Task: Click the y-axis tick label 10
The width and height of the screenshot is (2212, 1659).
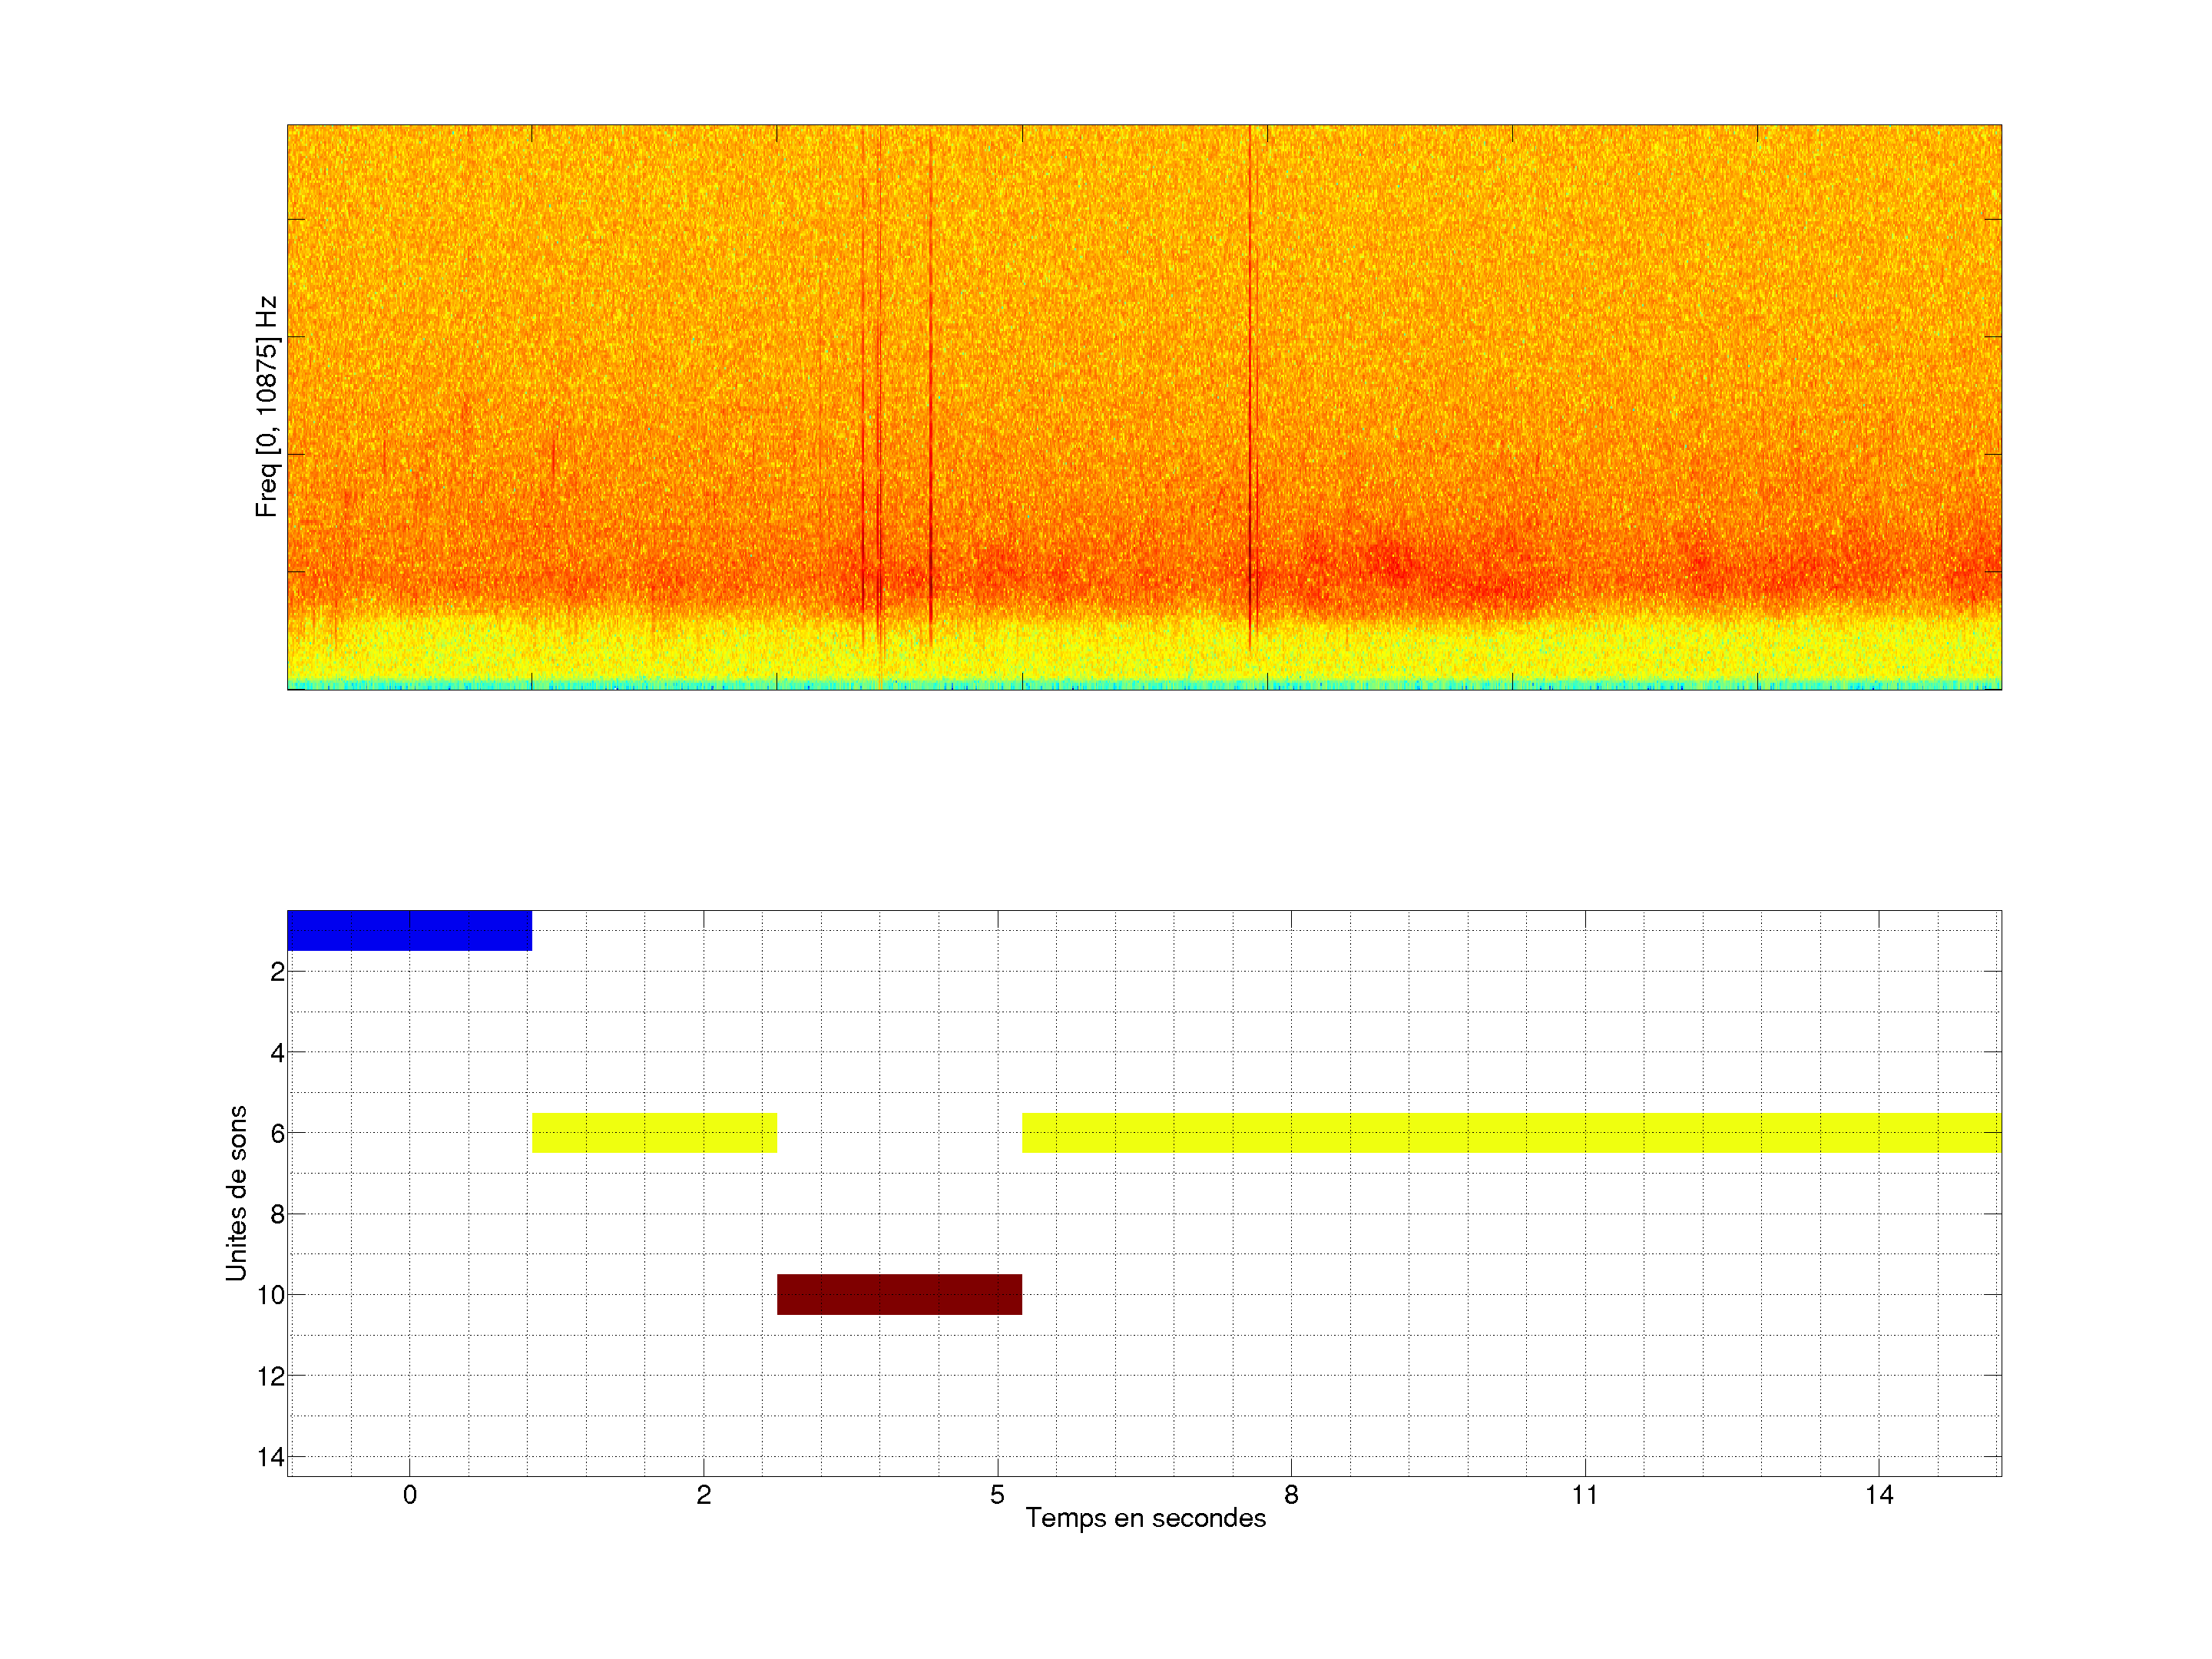Action: tap(271, 1296)
